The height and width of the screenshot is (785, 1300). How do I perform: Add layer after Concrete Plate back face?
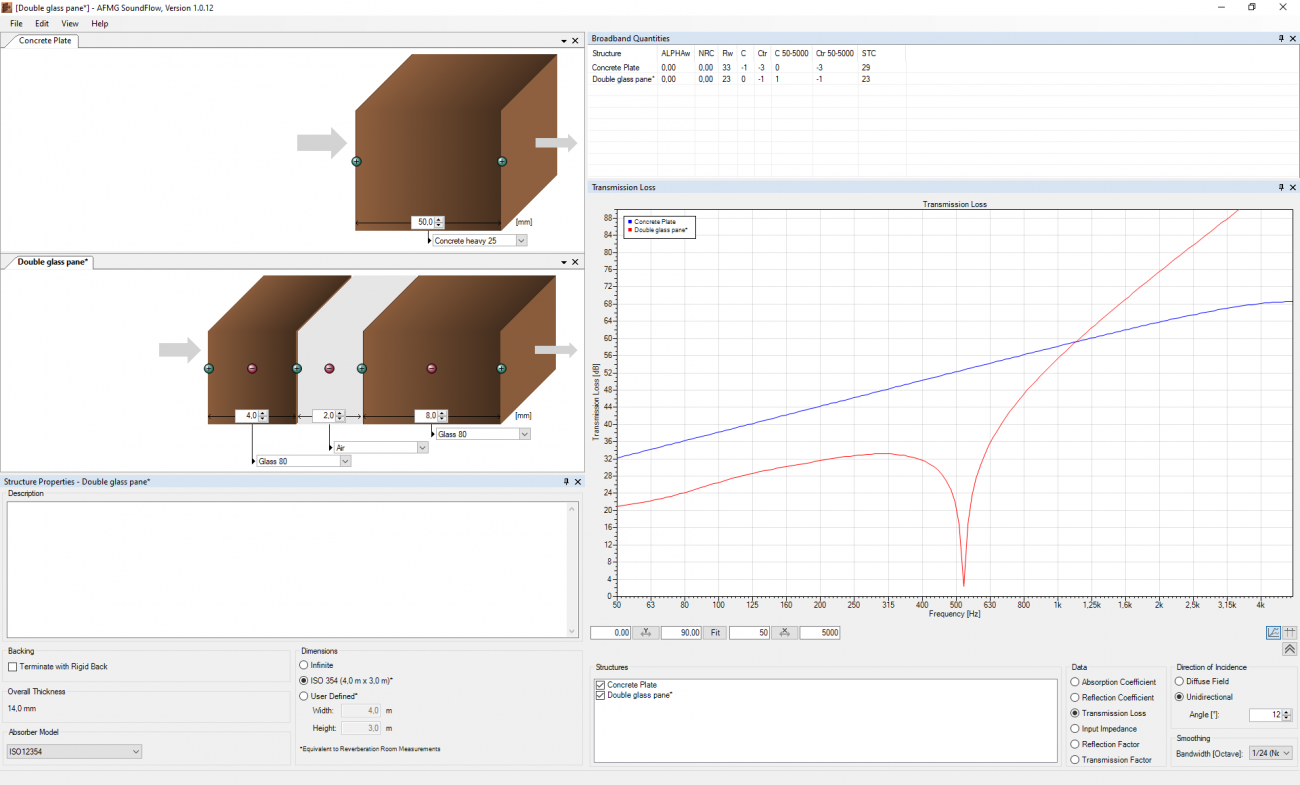tap(502, 161)
